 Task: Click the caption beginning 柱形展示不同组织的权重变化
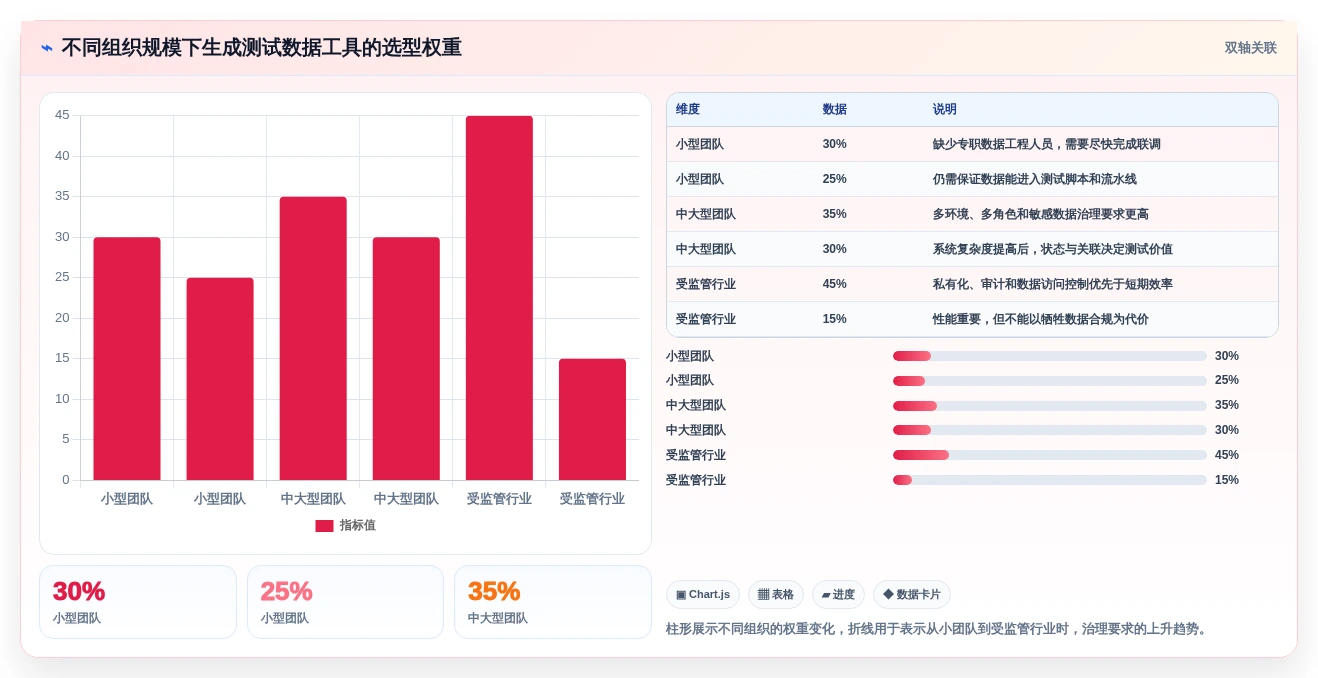939,629
